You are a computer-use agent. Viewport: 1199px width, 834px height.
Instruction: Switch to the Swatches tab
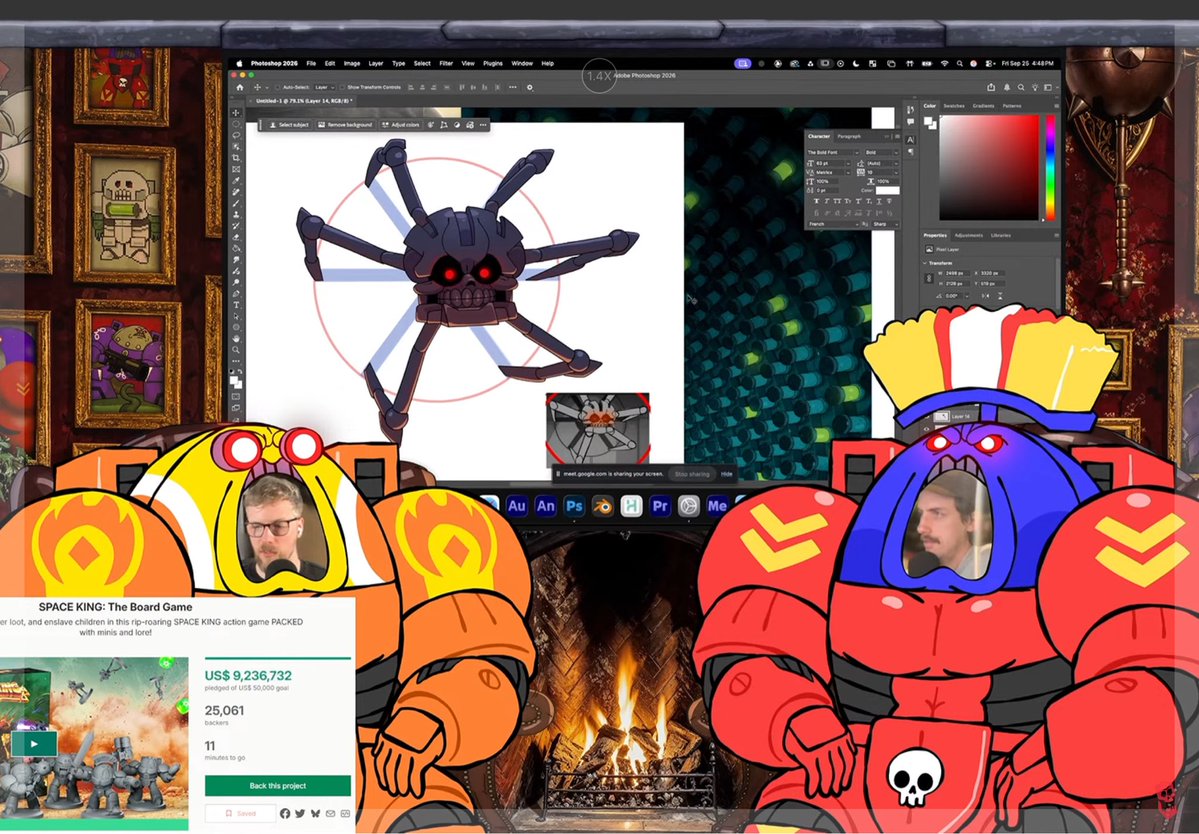pyautogui.click(x=954, y=106)
